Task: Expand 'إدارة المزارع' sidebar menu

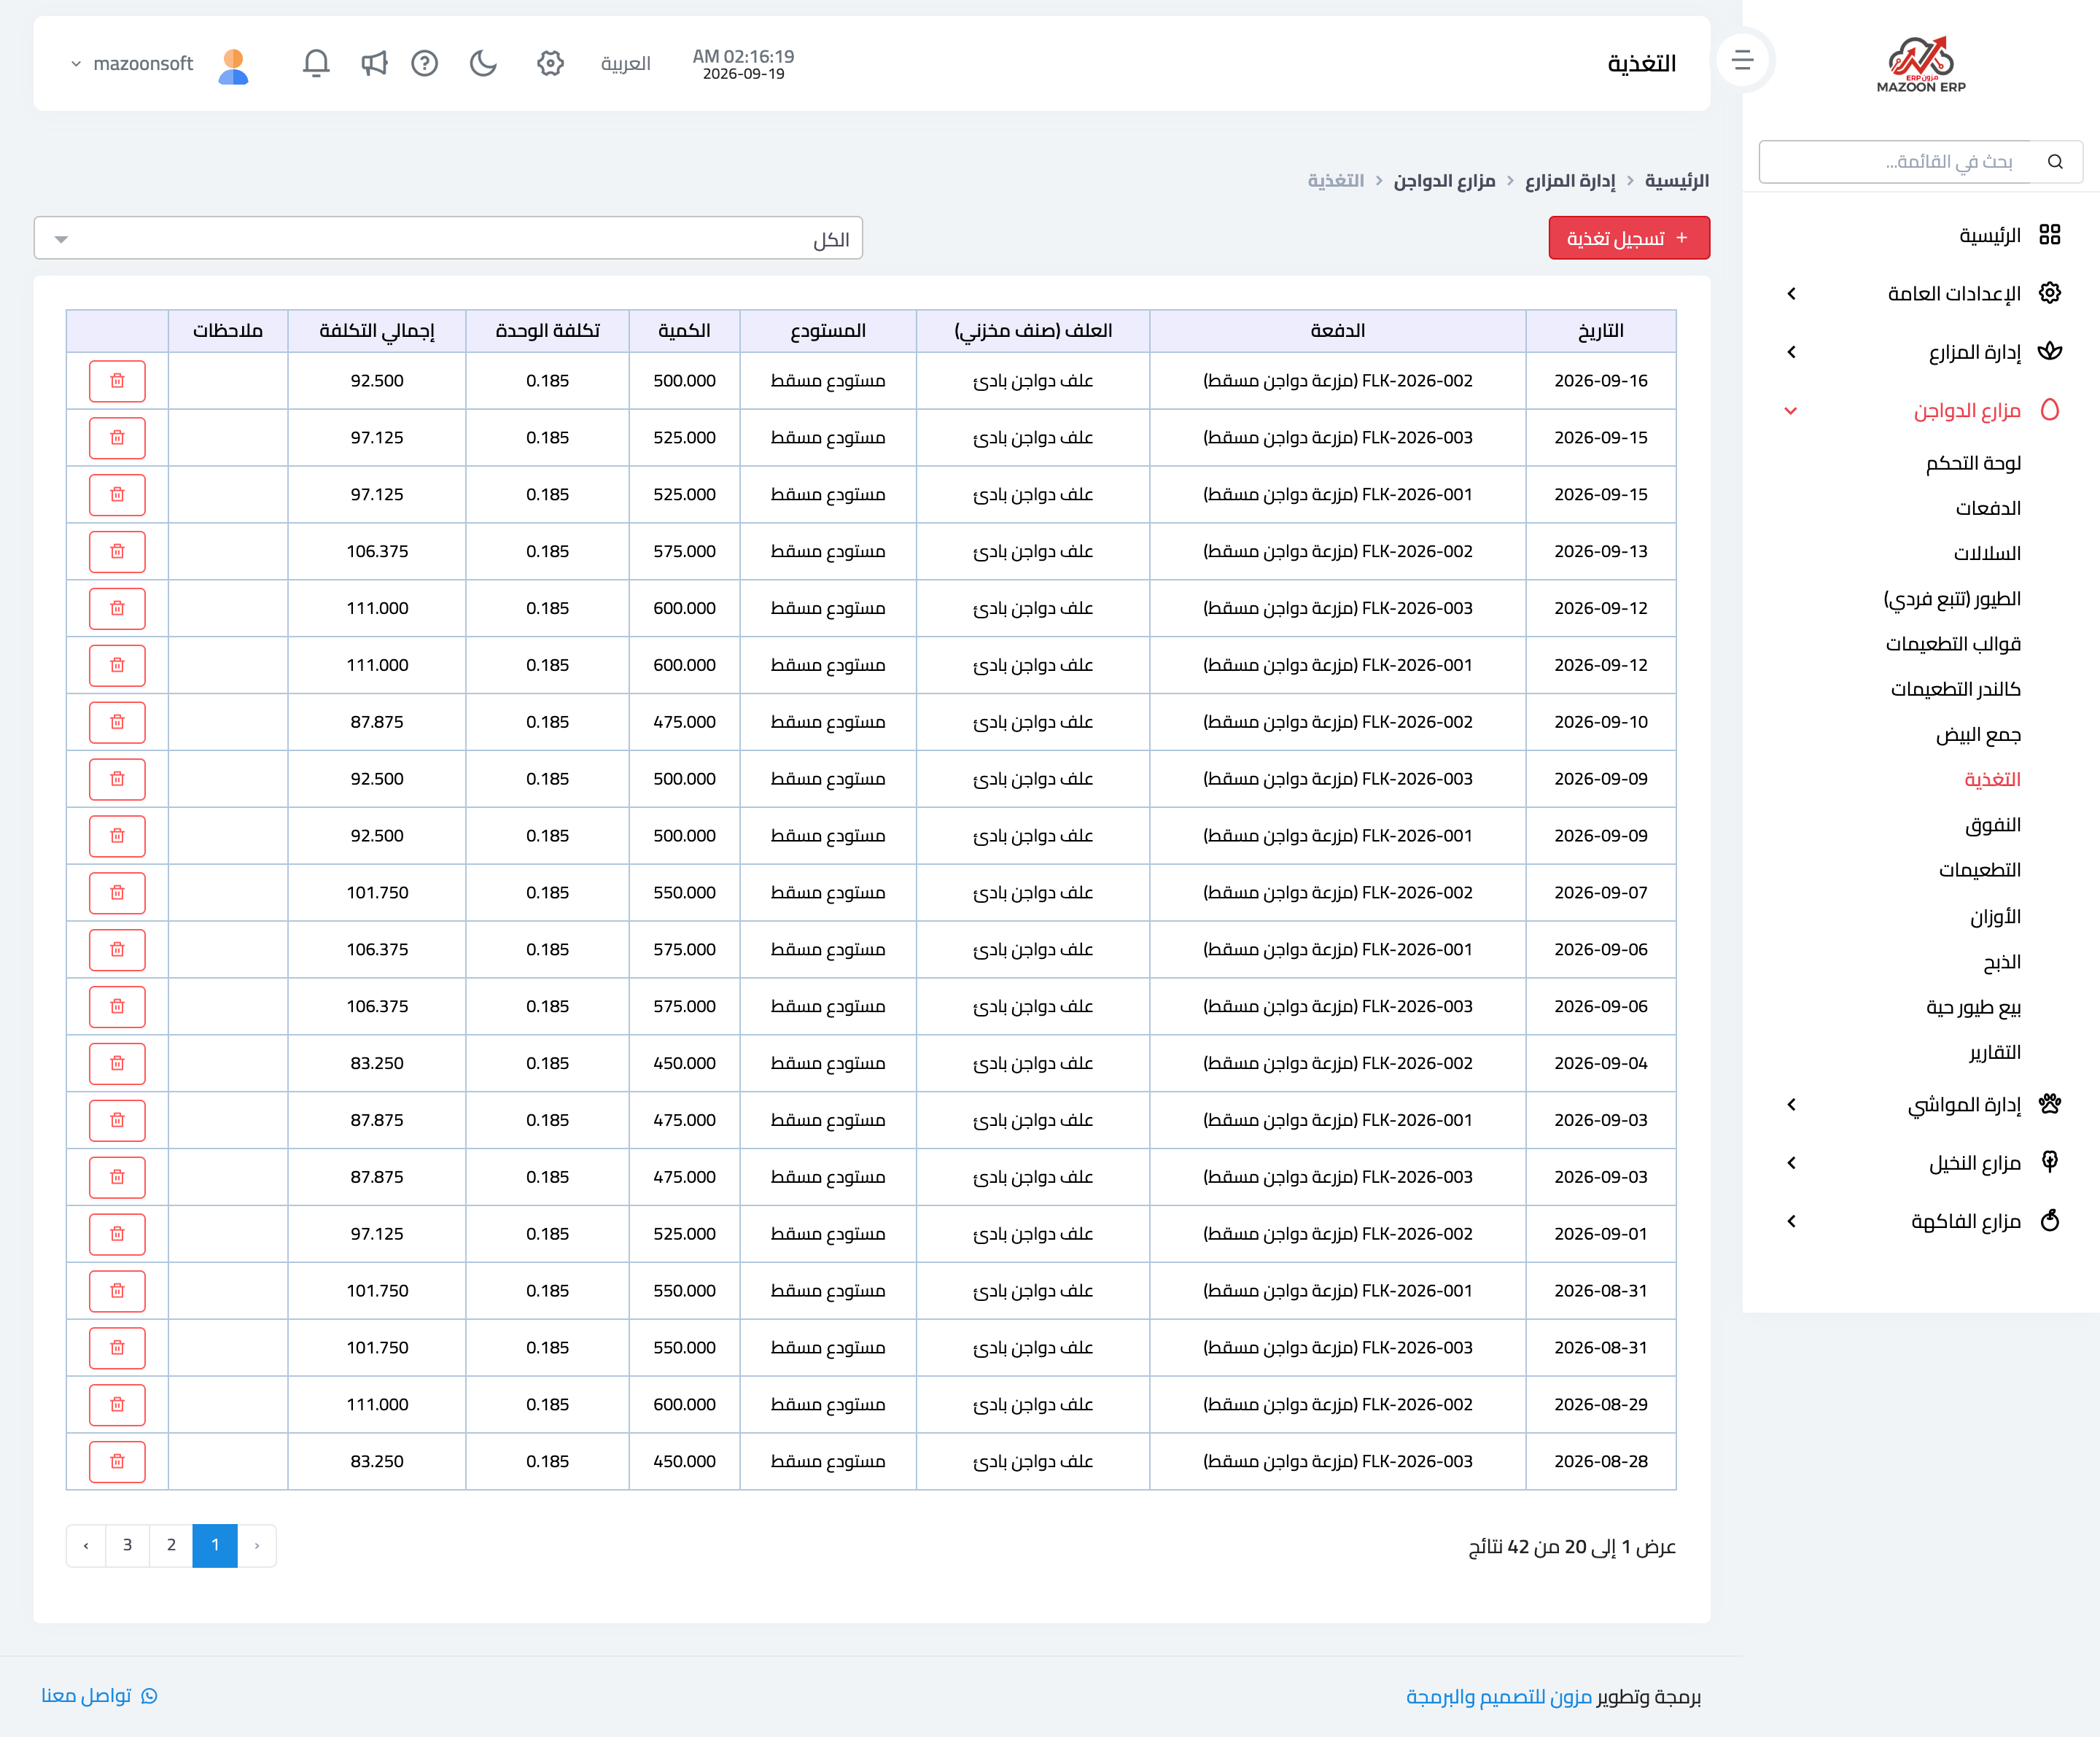Action: (1921, 352)
